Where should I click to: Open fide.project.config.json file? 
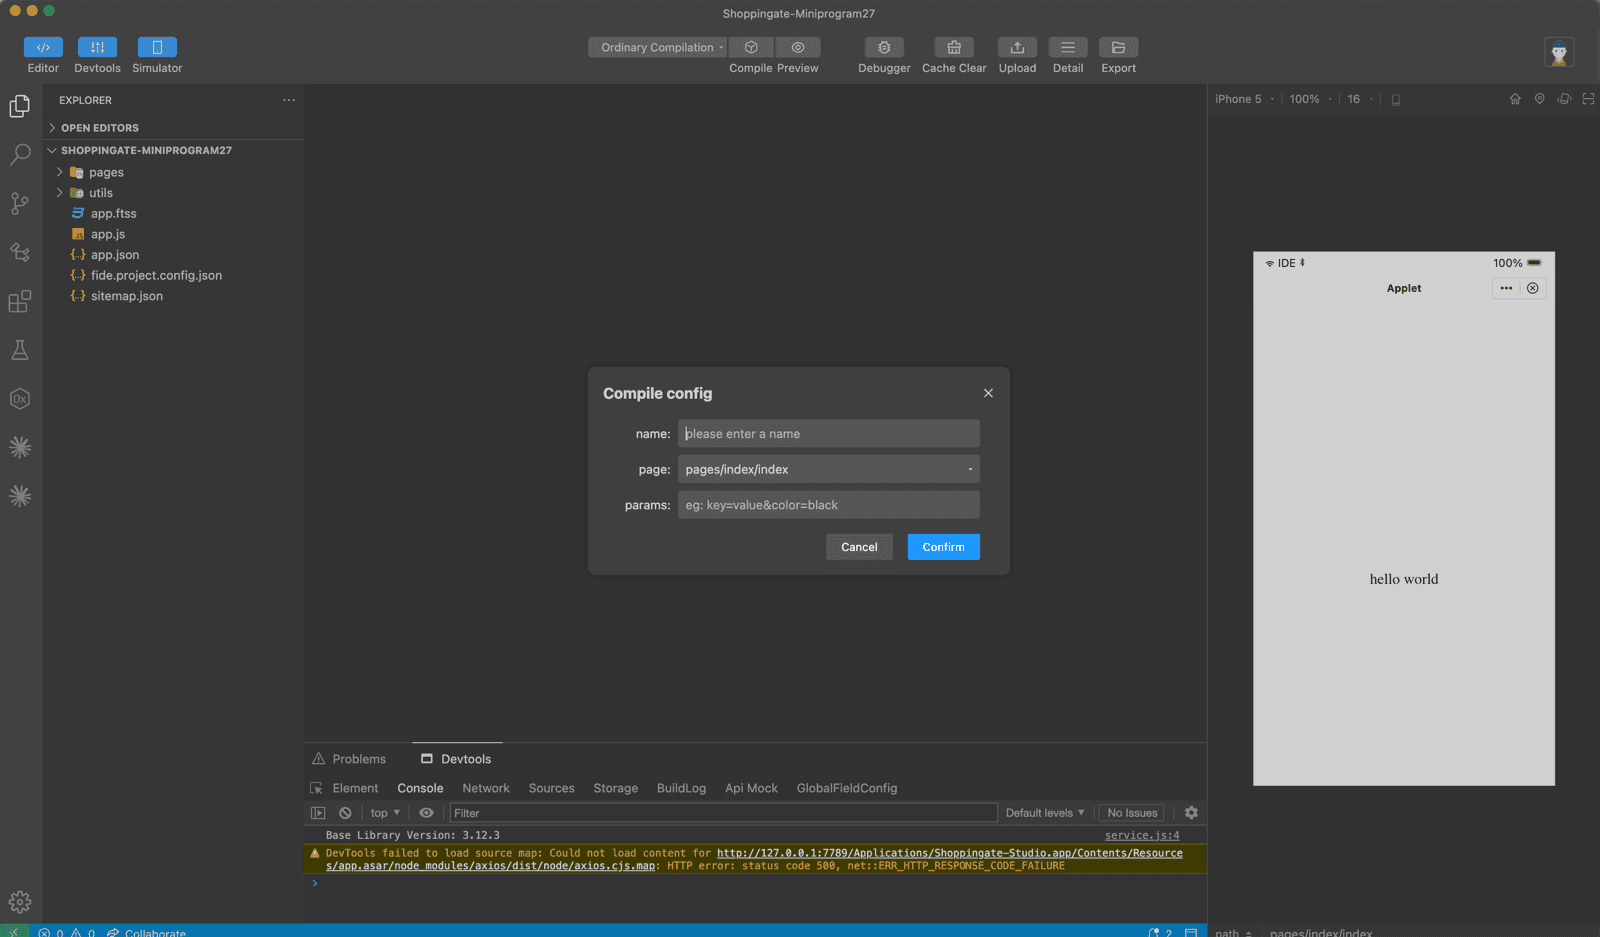[156, 275]
